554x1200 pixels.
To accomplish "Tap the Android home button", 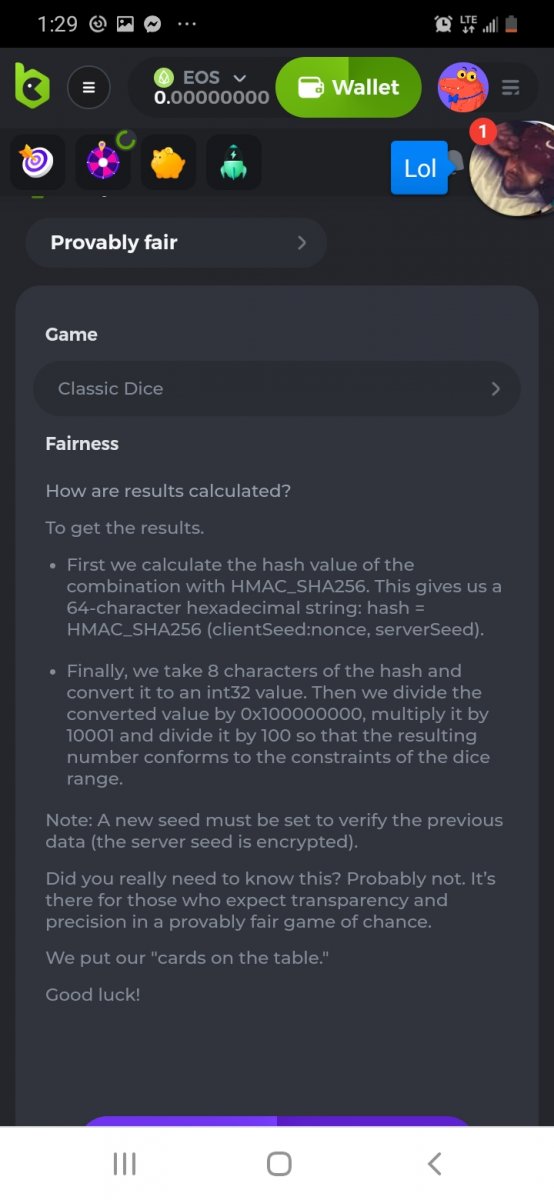I will pos(279,1163).
